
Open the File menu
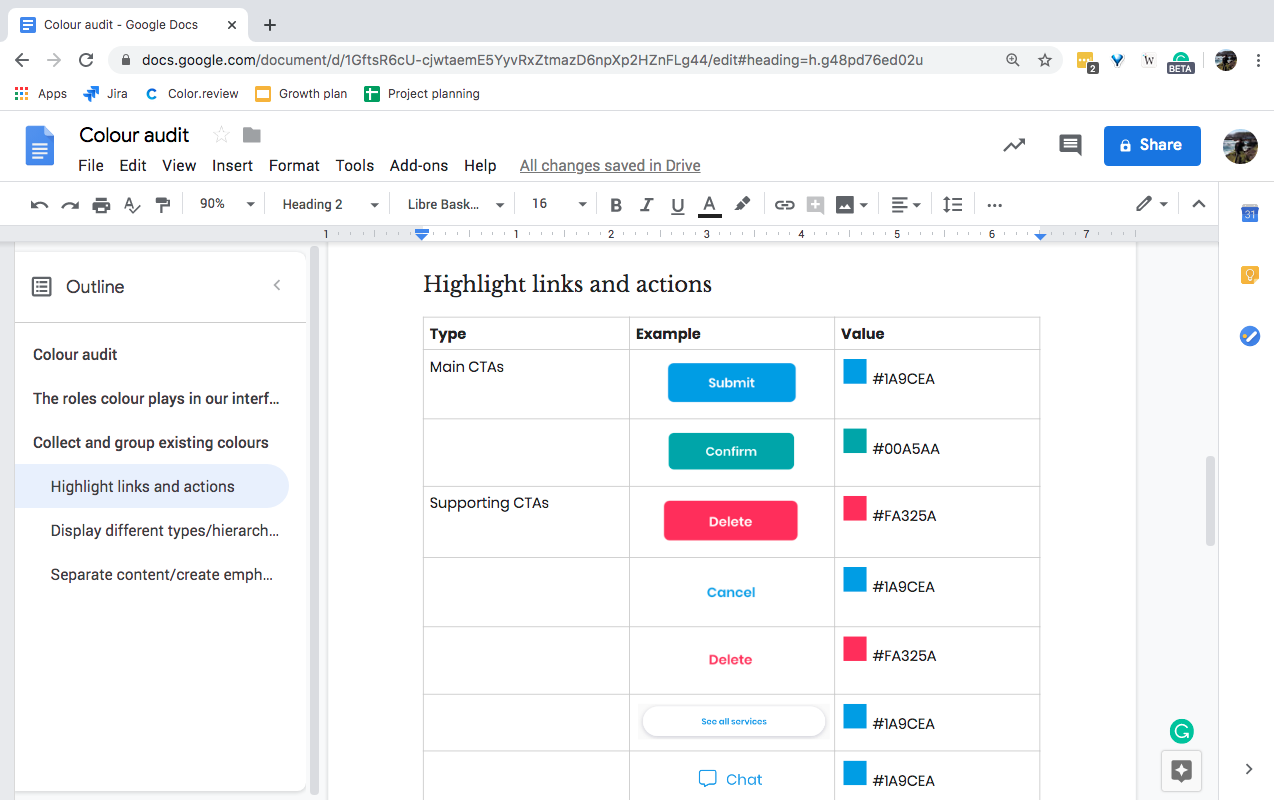(91, 166)
